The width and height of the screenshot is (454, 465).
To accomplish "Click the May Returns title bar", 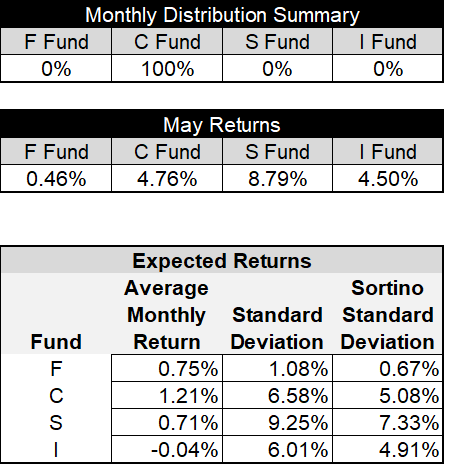I will click(222, 124).
